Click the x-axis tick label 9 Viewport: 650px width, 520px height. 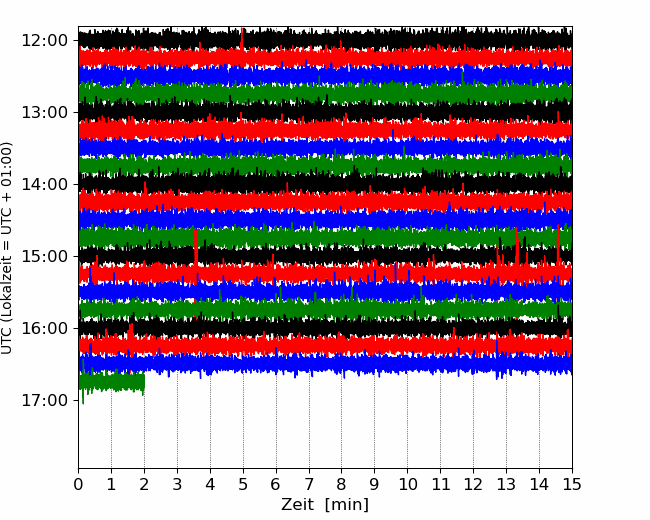[375, 484]
